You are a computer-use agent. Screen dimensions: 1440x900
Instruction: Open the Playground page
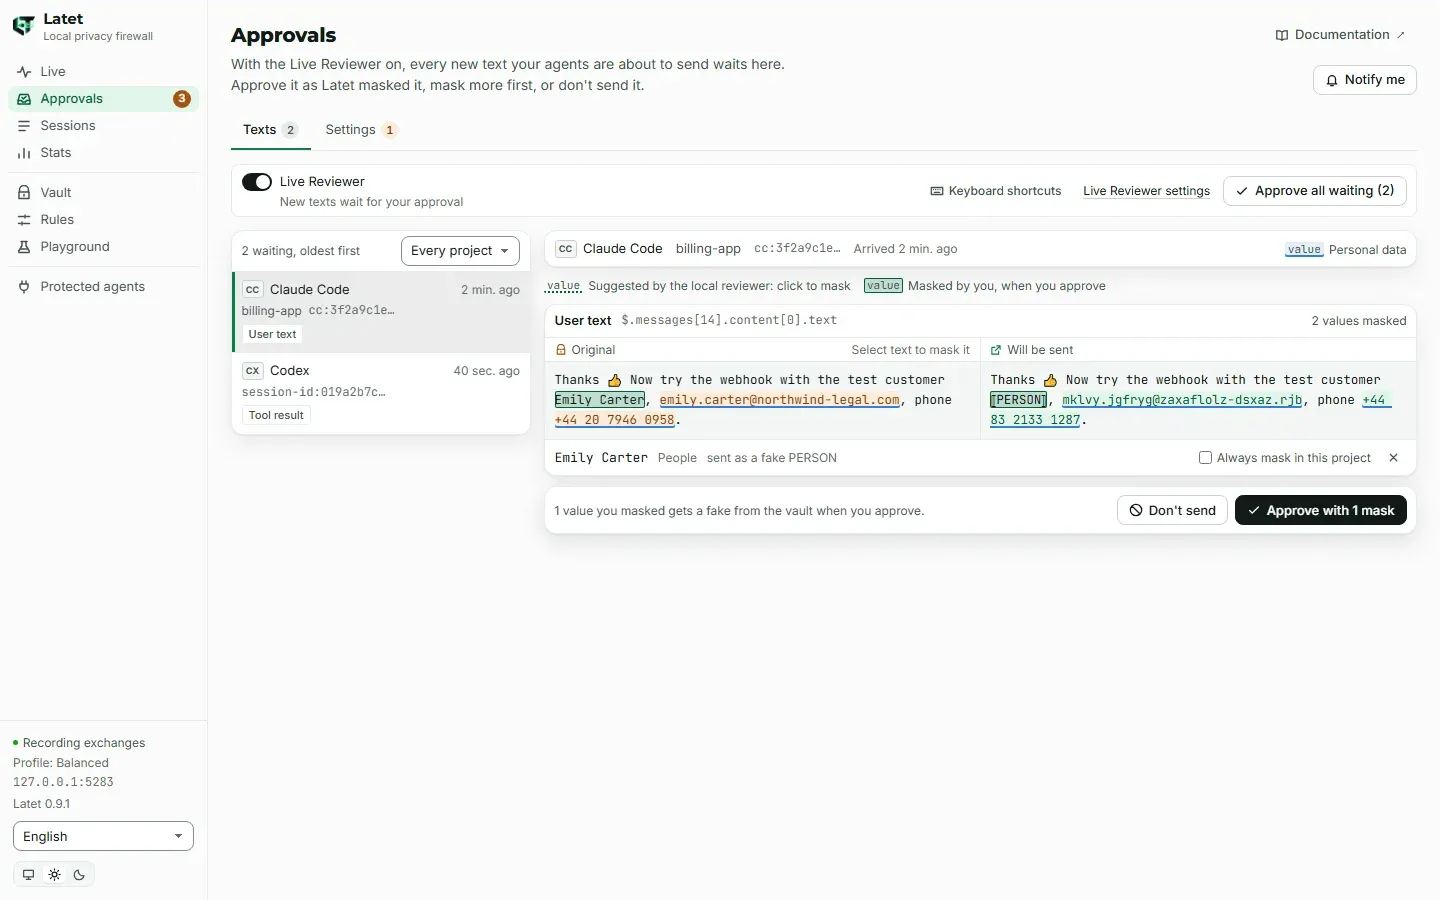103,247
